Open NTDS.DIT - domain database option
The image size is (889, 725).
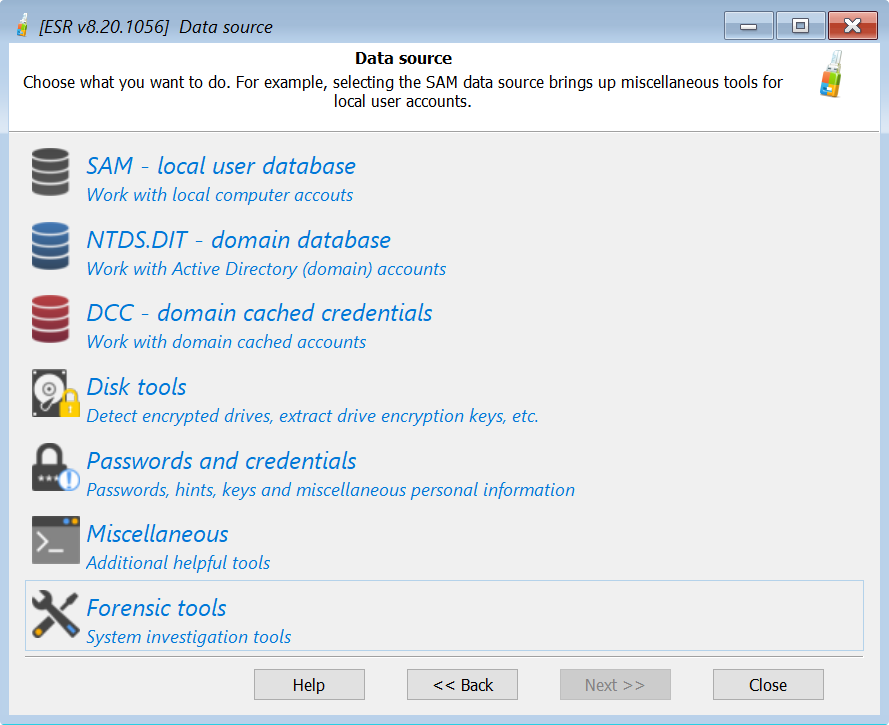pos(238,240)
